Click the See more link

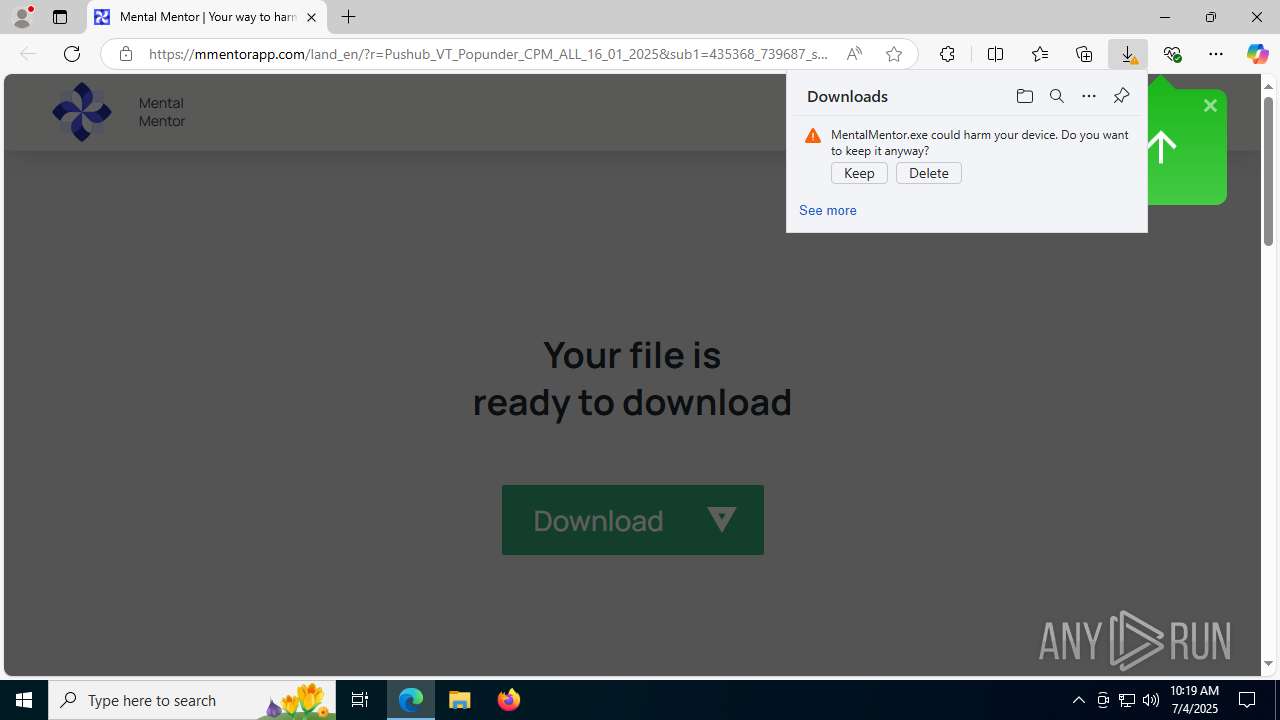click(827, 210)
